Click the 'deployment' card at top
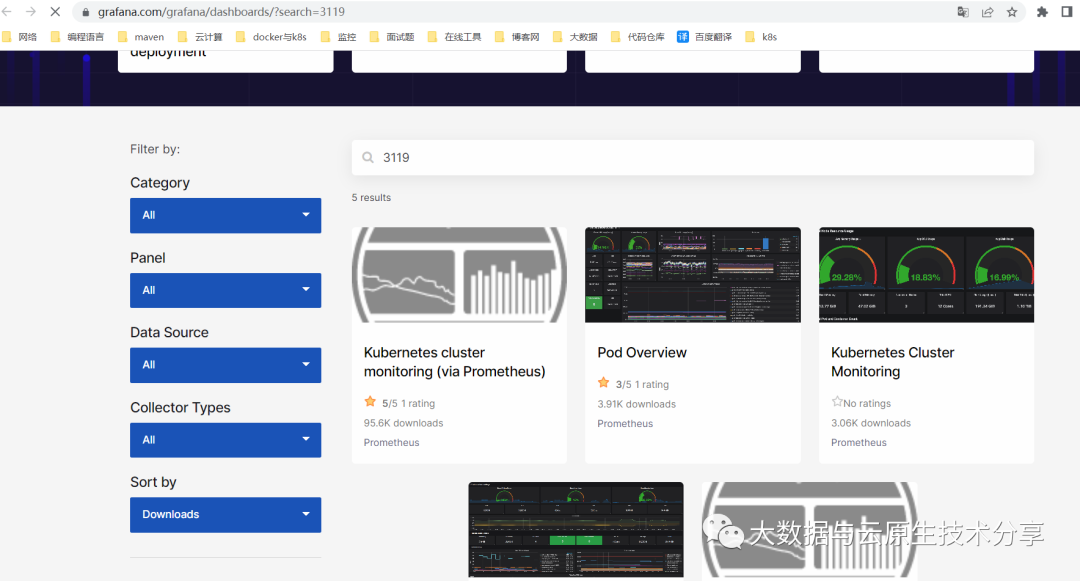 [x=225, y=61]
